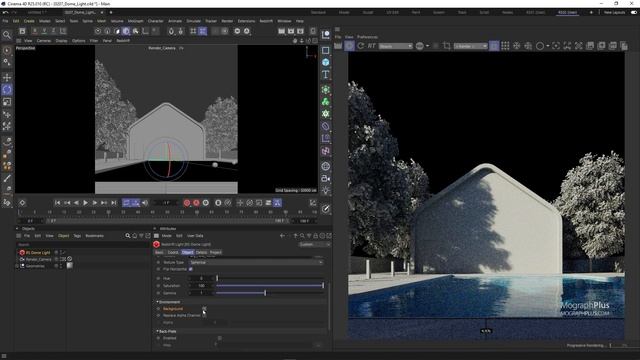
Task: Adjust the Hue slider
Action: coord(270,278)
